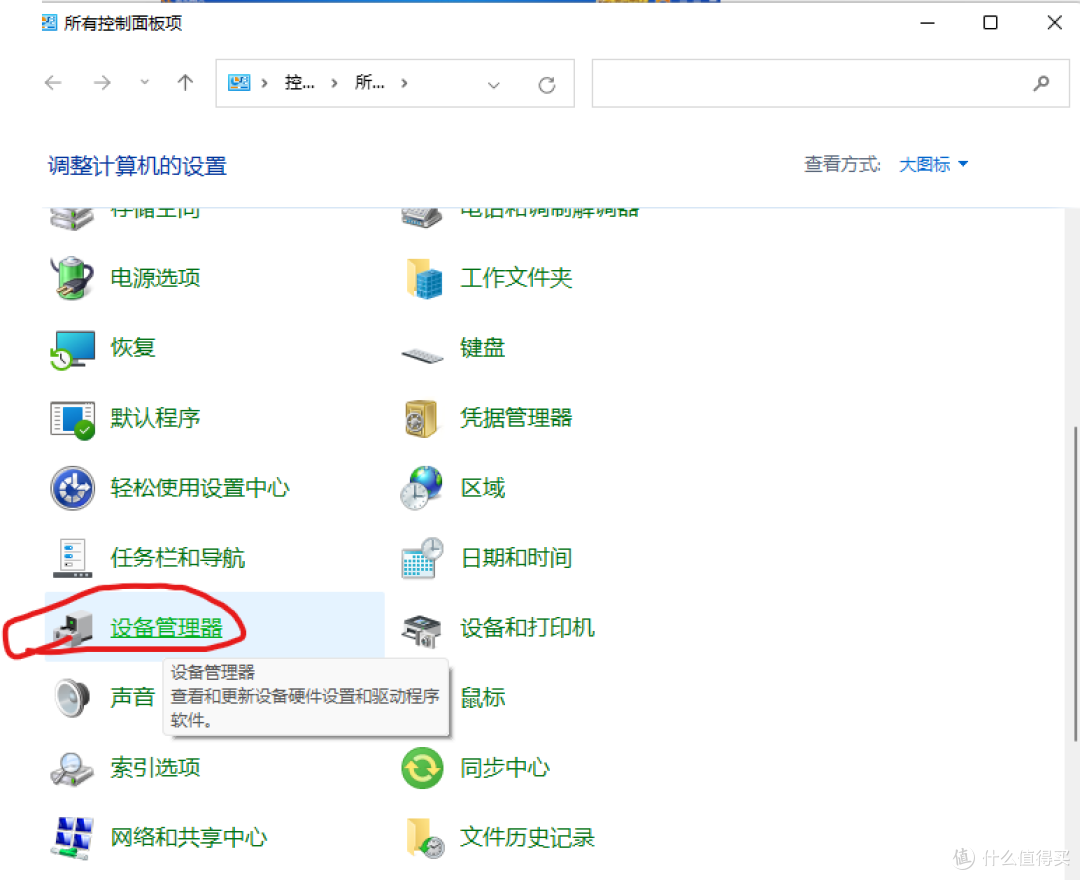Open 凭据管理器 Credential Manager
The image size is (1080, 880).
(x=516, y=418)
